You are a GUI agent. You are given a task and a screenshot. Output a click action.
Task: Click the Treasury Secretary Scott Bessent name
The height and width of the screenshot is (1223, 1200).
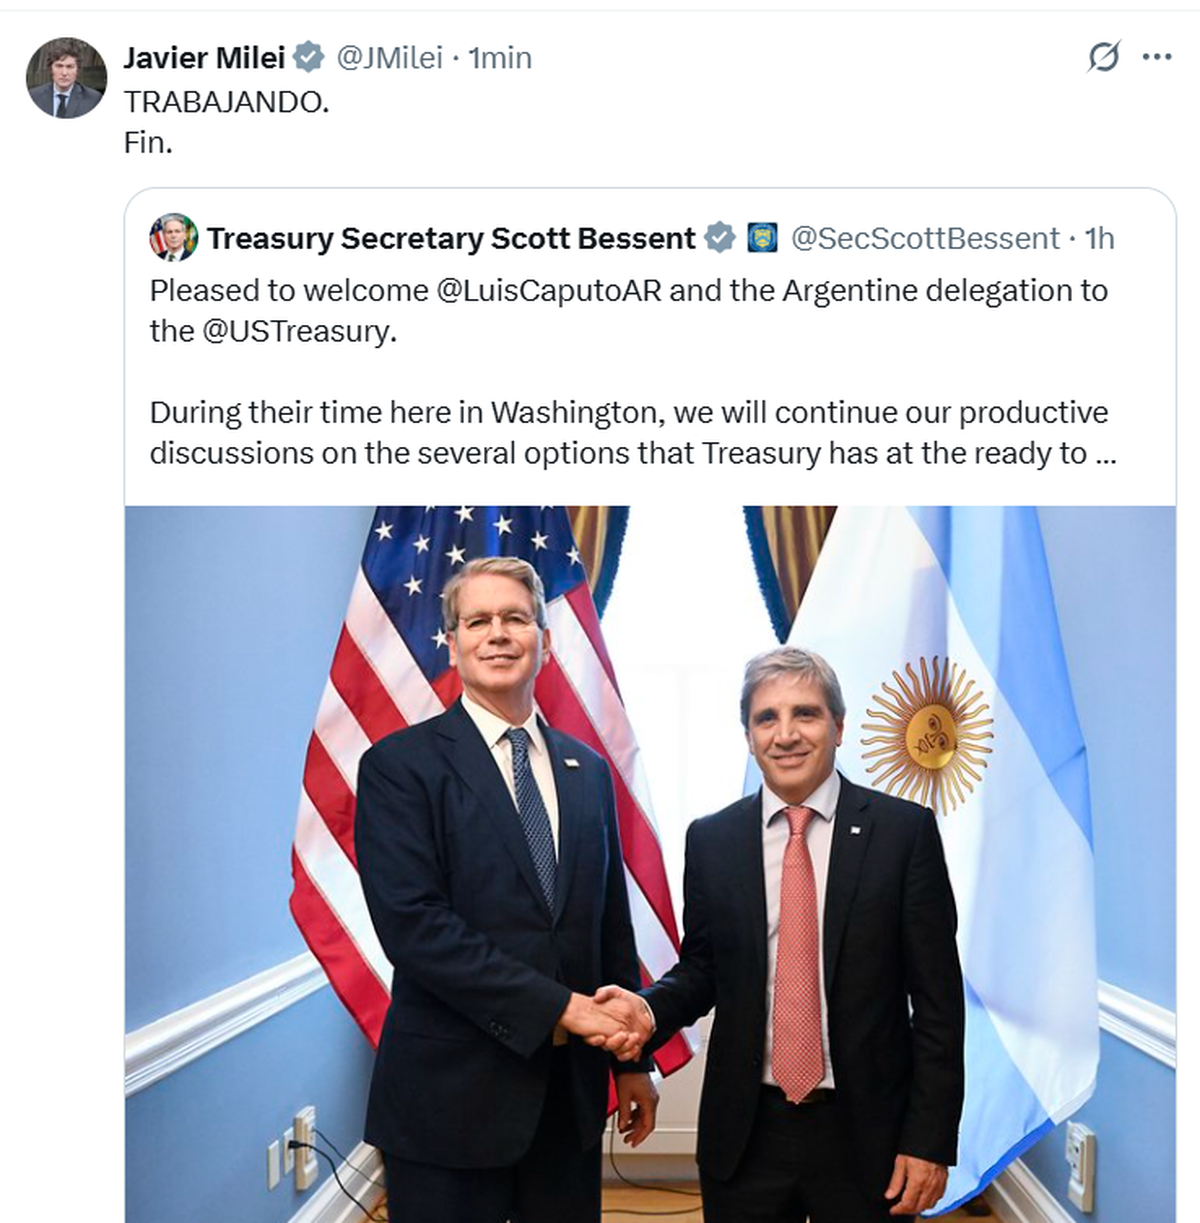[x=451, y=238]
